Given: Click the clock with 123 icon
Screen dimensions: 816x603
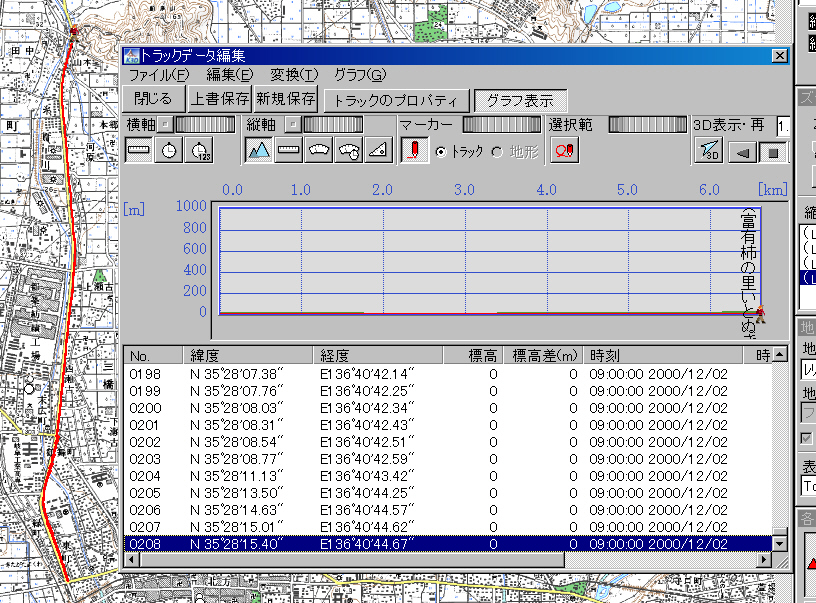Looking at the screenshot, I should [x=201, y=150].
